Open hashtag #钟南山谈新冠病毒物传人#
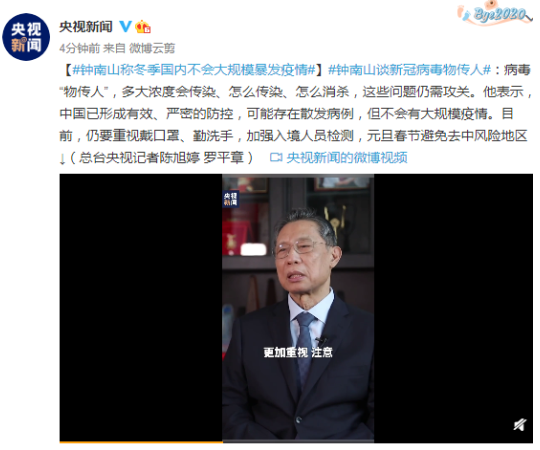Image resolution: width=540 pixels, height=450 pixels. [x=409, y=70]
